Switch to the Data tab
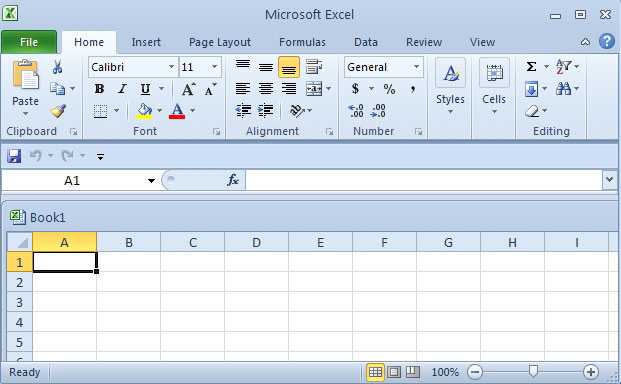The width and height of the screenshot is (621, 384). pyautogui.click(x=366, y=42)
